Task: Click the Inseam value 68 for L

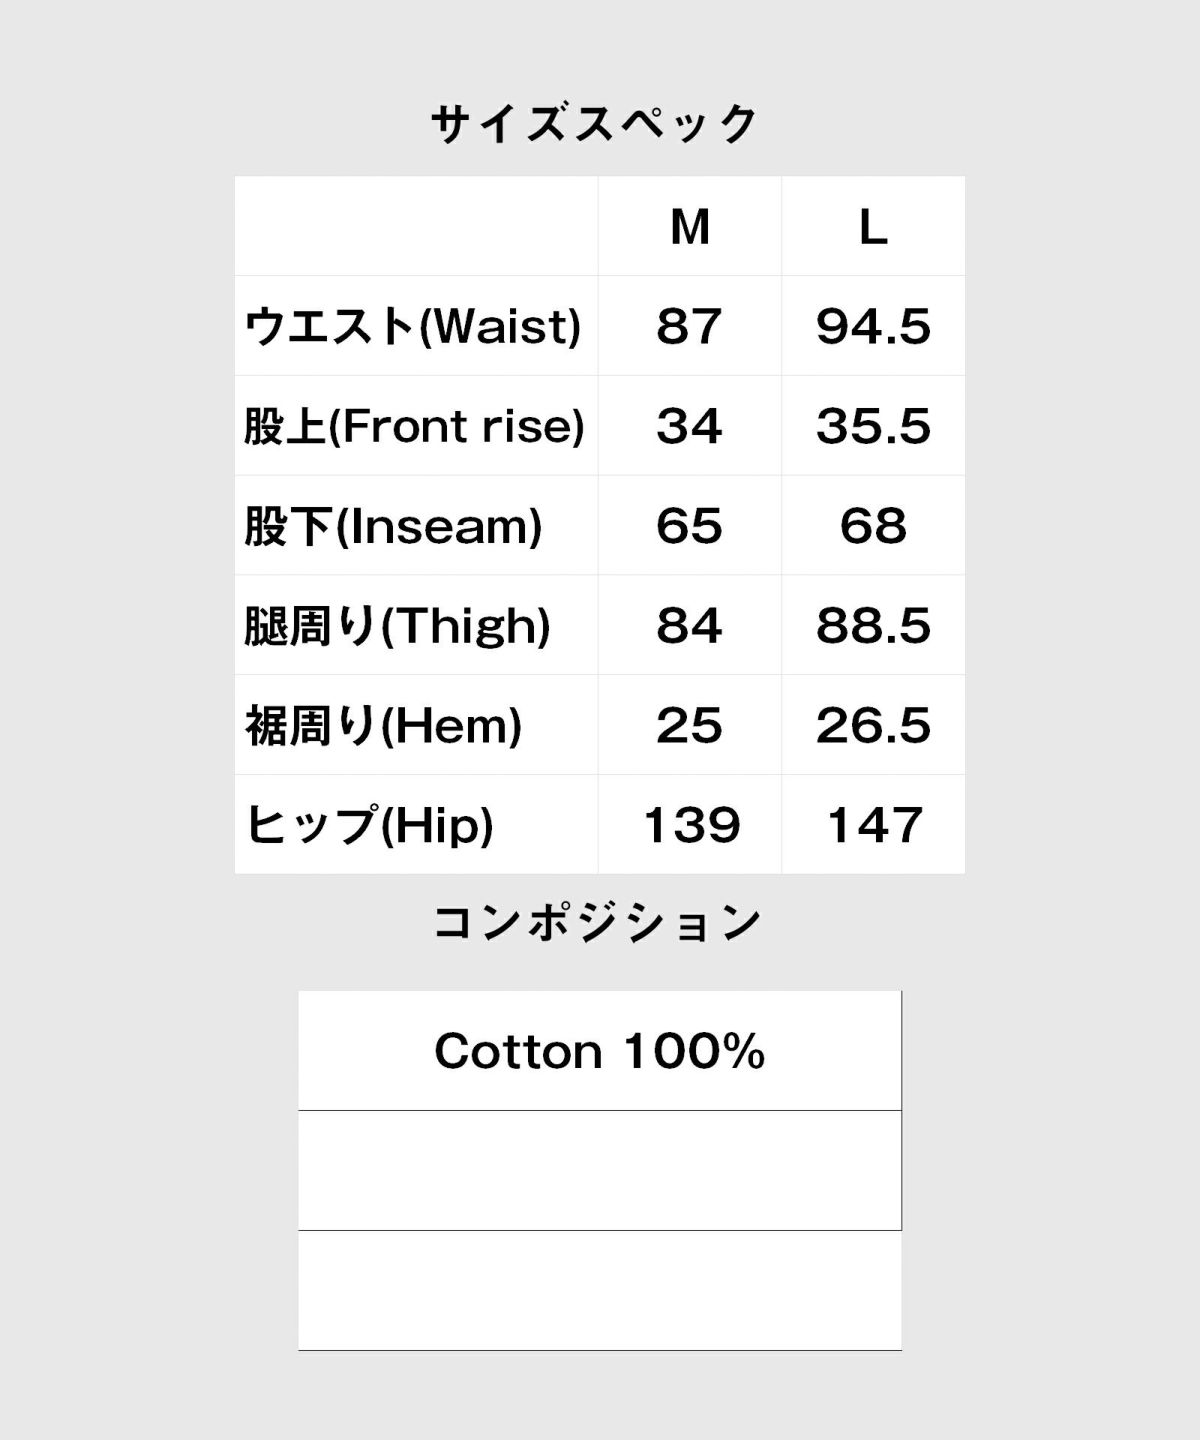Action: 873,526
